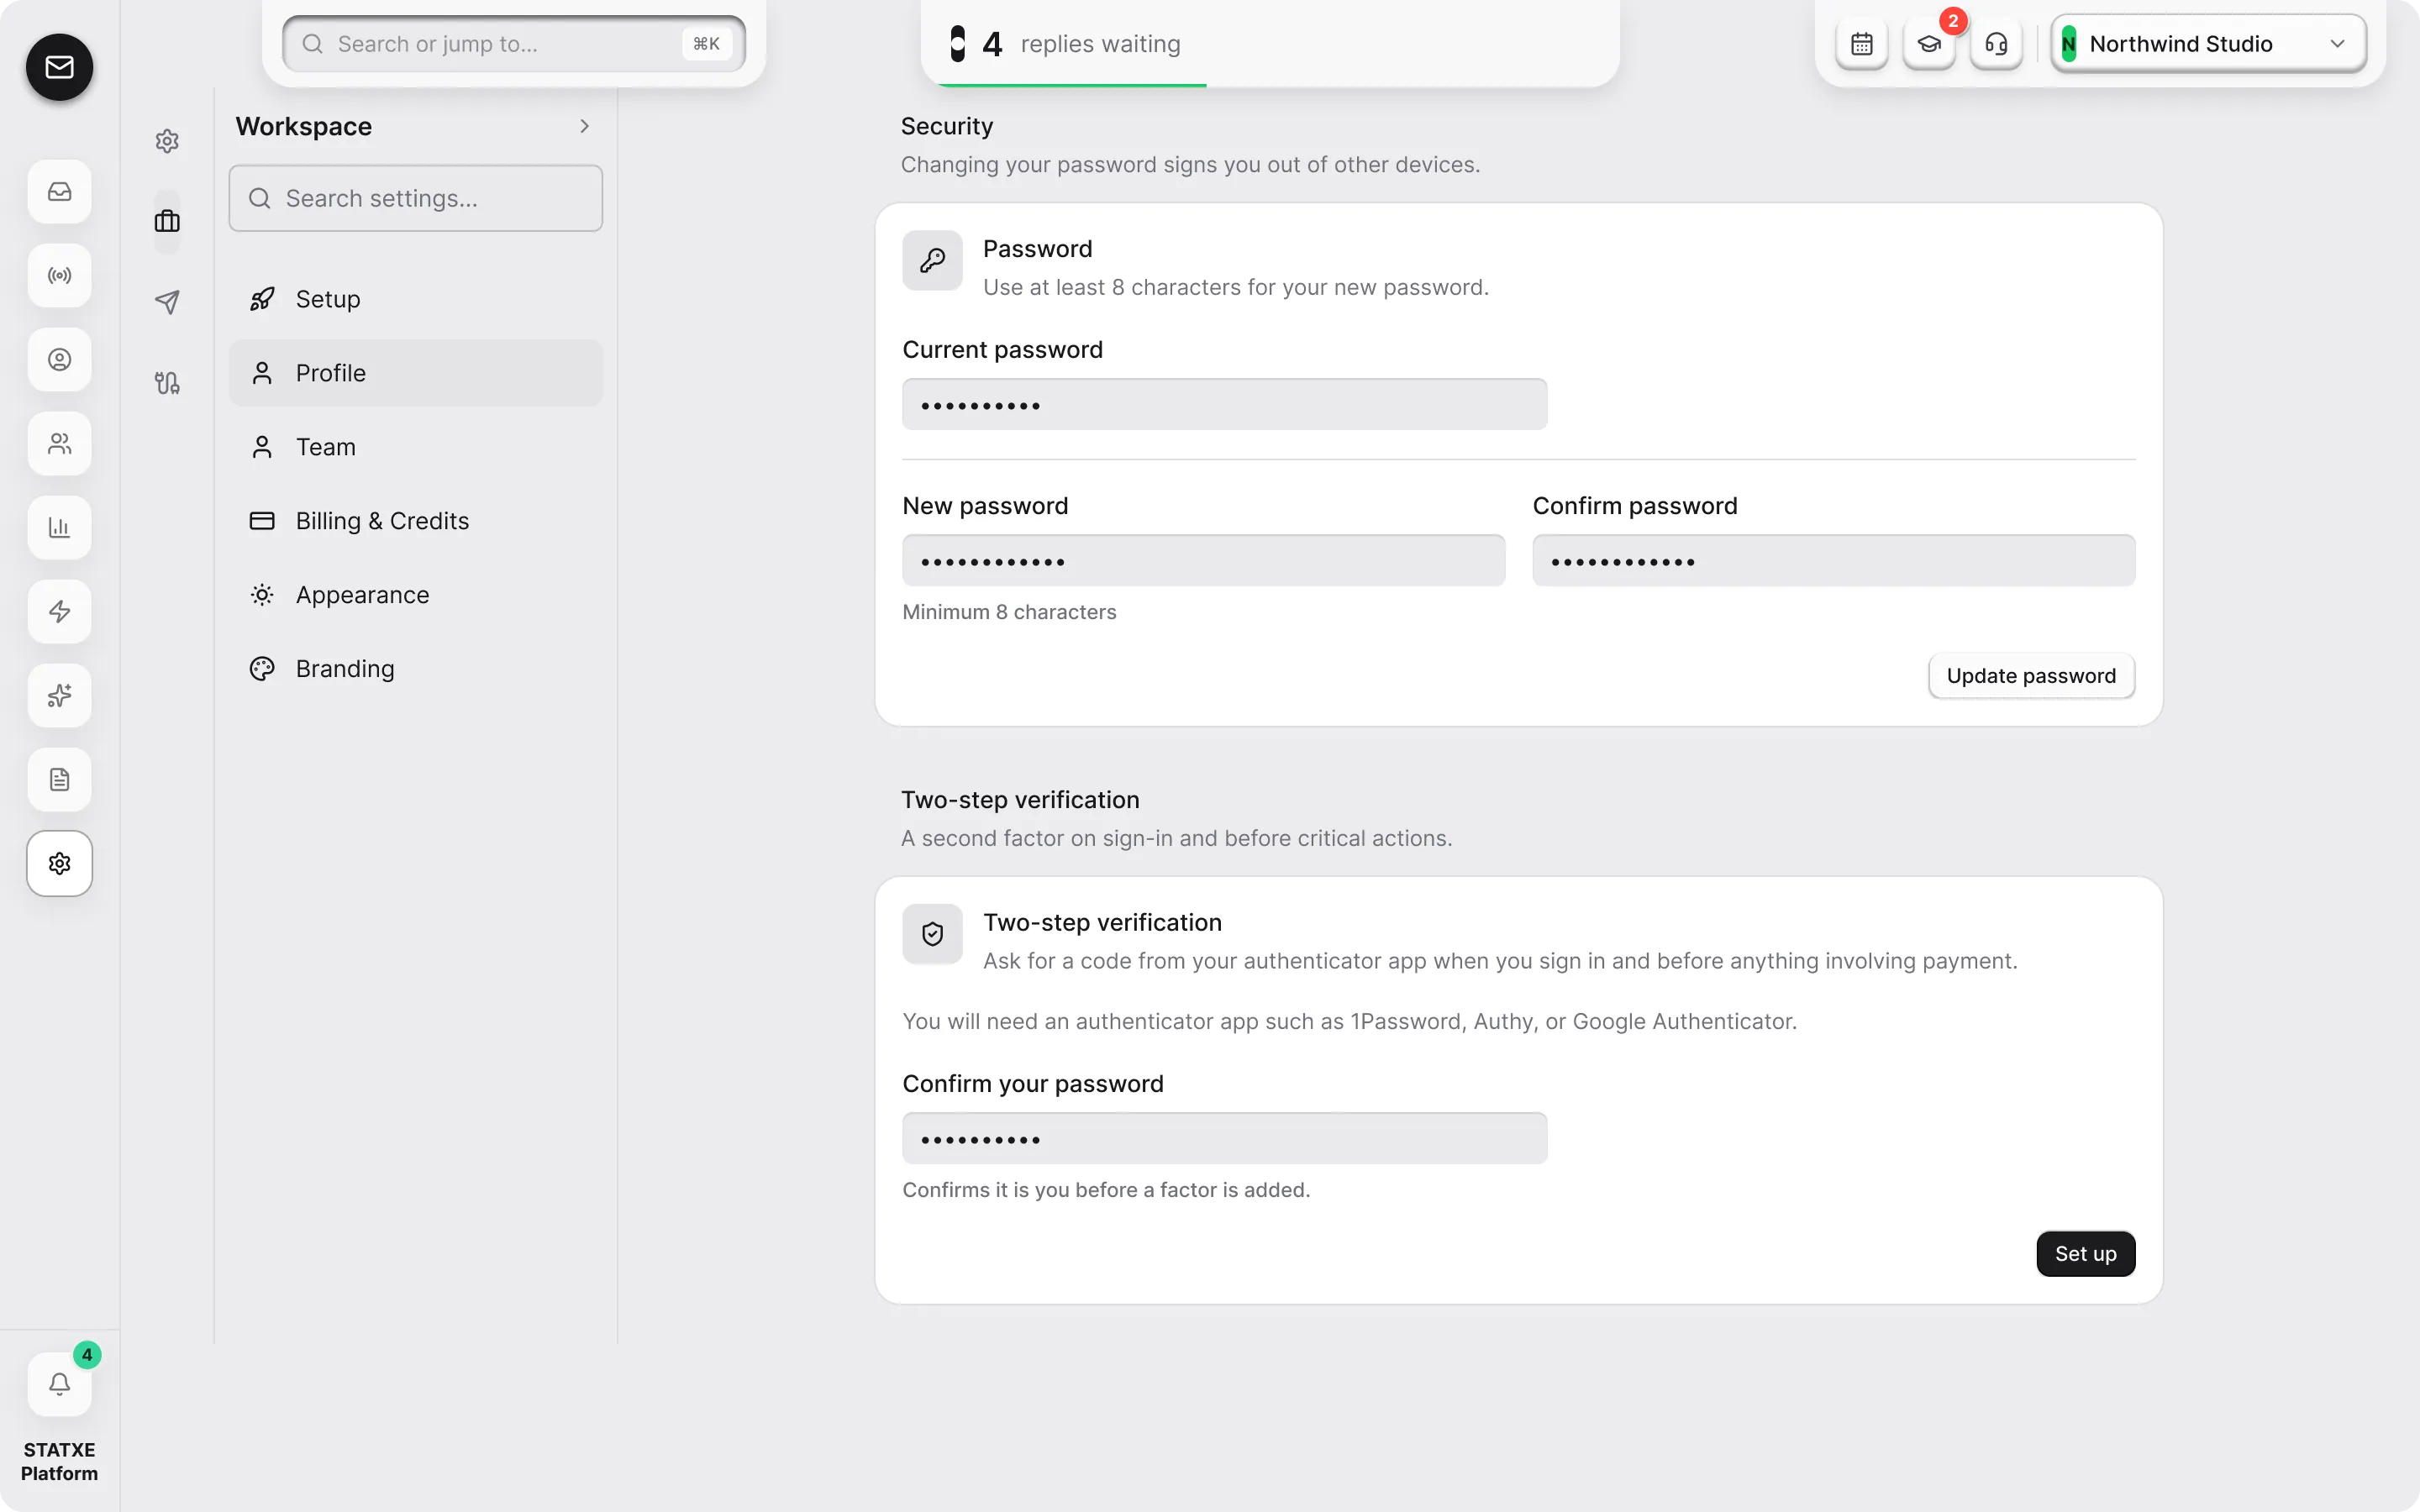Viewport: 2420px width, 1512px height.
Task: Select Profile in the settings menu
Action: coord(415,373)
